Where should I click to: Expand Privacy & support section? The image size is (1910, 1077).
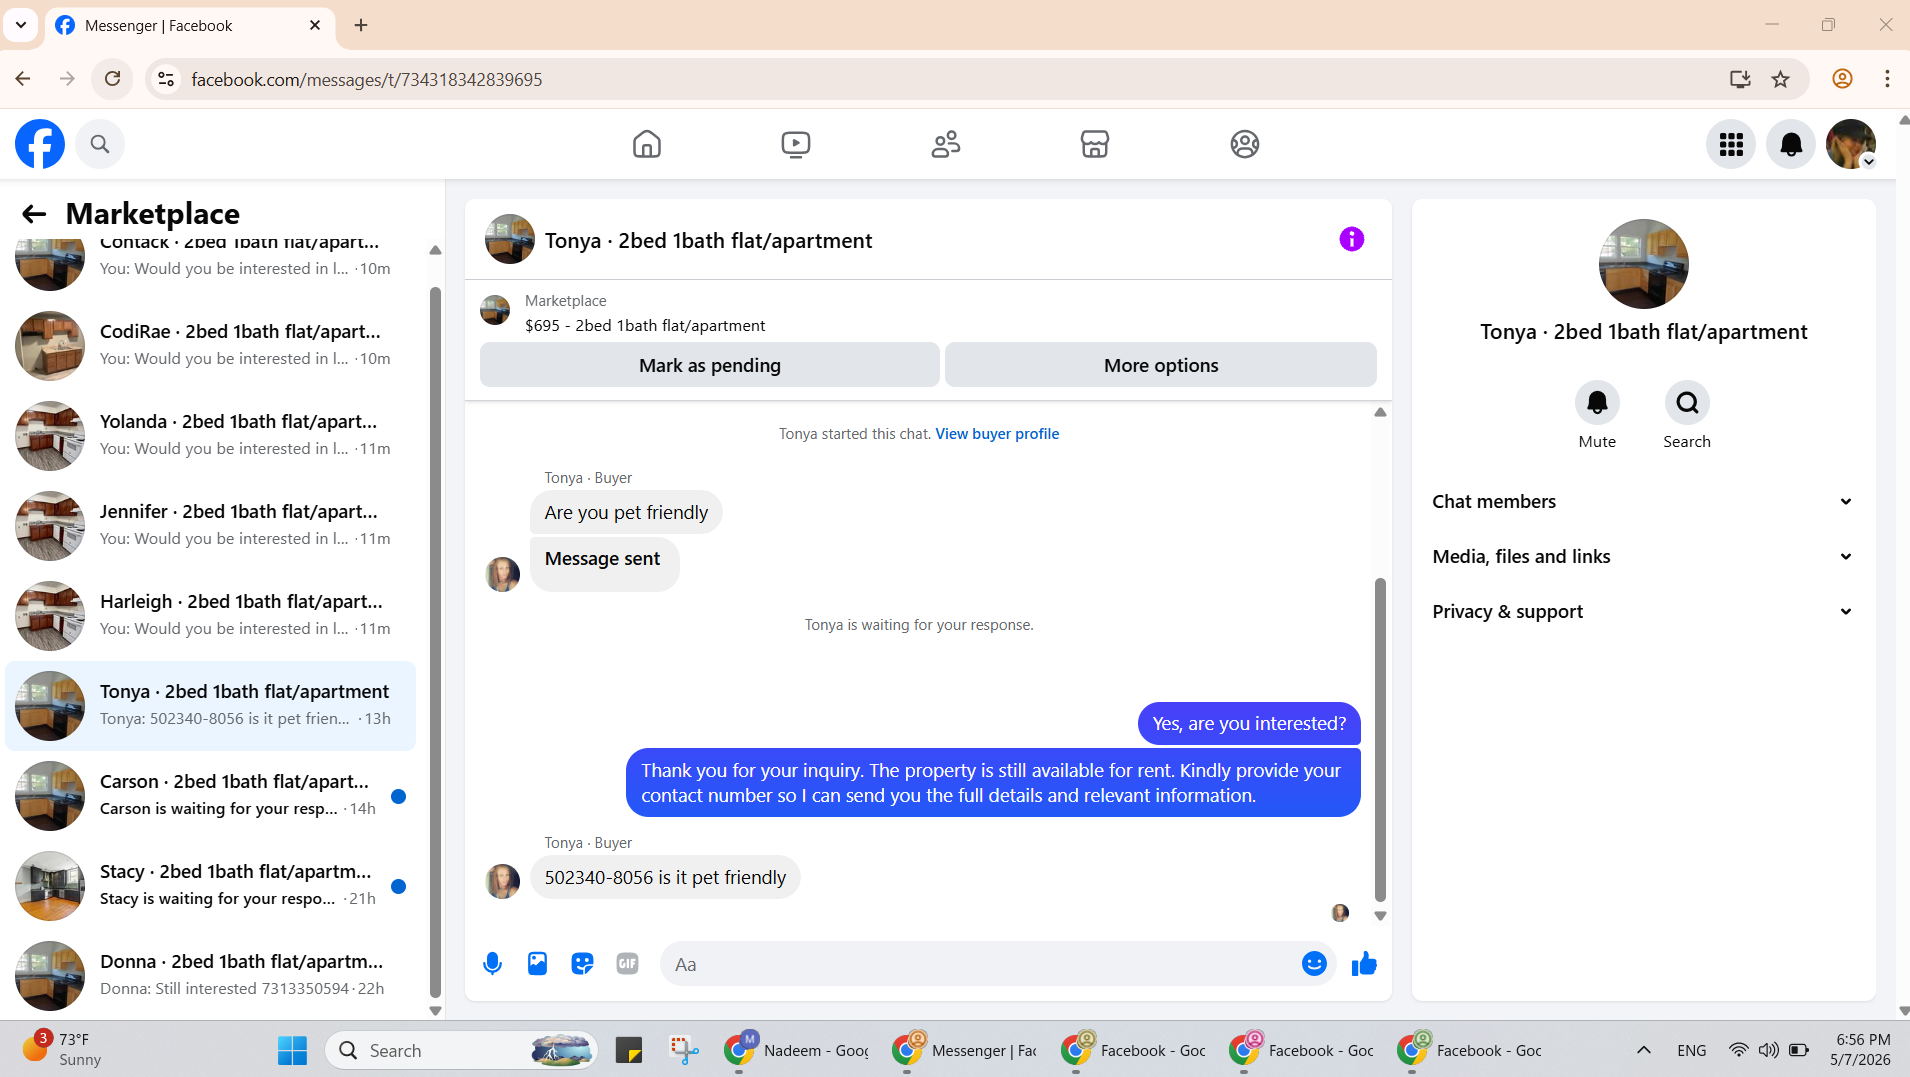[x=1643, y=612]
